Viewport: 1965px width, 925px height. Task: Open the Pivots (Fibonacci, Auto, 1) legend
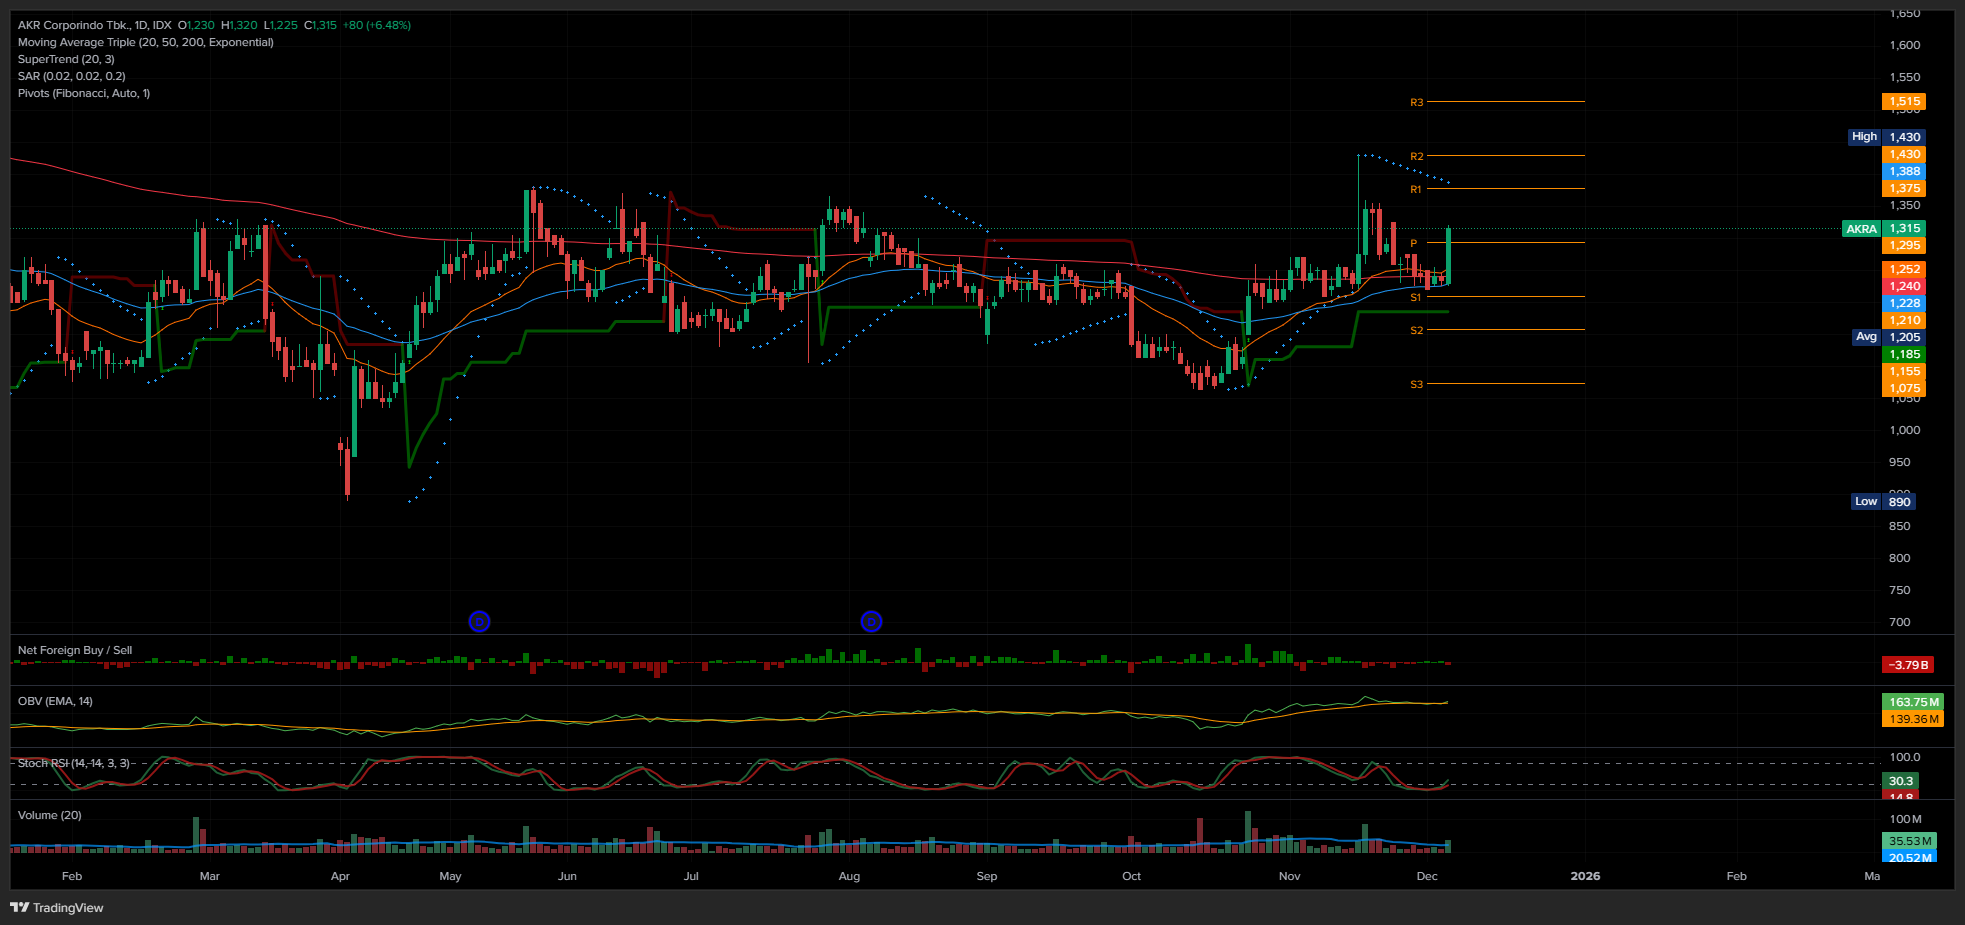pos(83,93)
